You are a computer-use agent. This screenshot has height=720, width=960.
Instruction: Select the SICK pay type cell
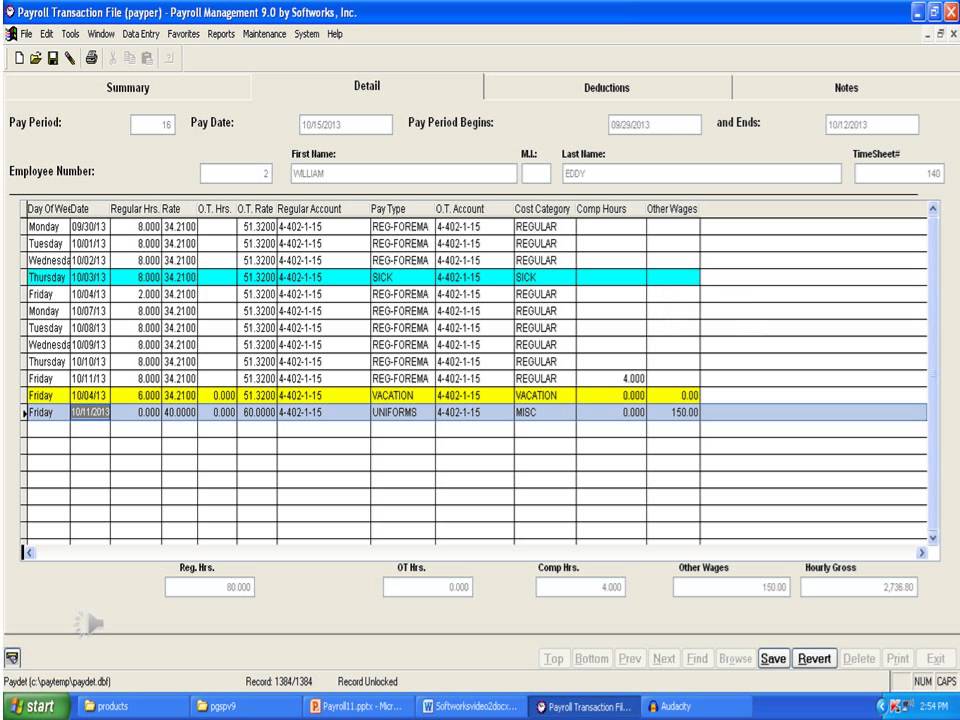pos(403,277)
